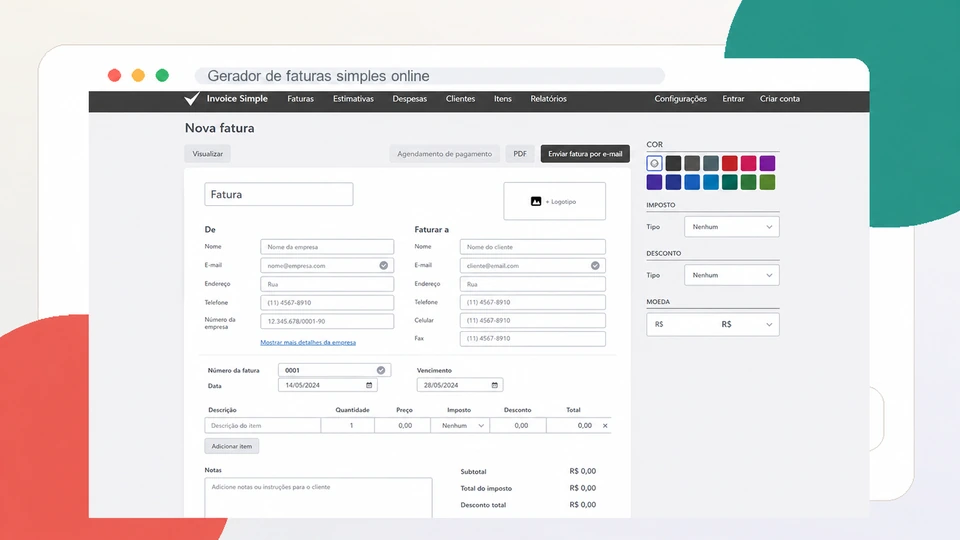Click the Nome da empresa field

pos(327,247)
